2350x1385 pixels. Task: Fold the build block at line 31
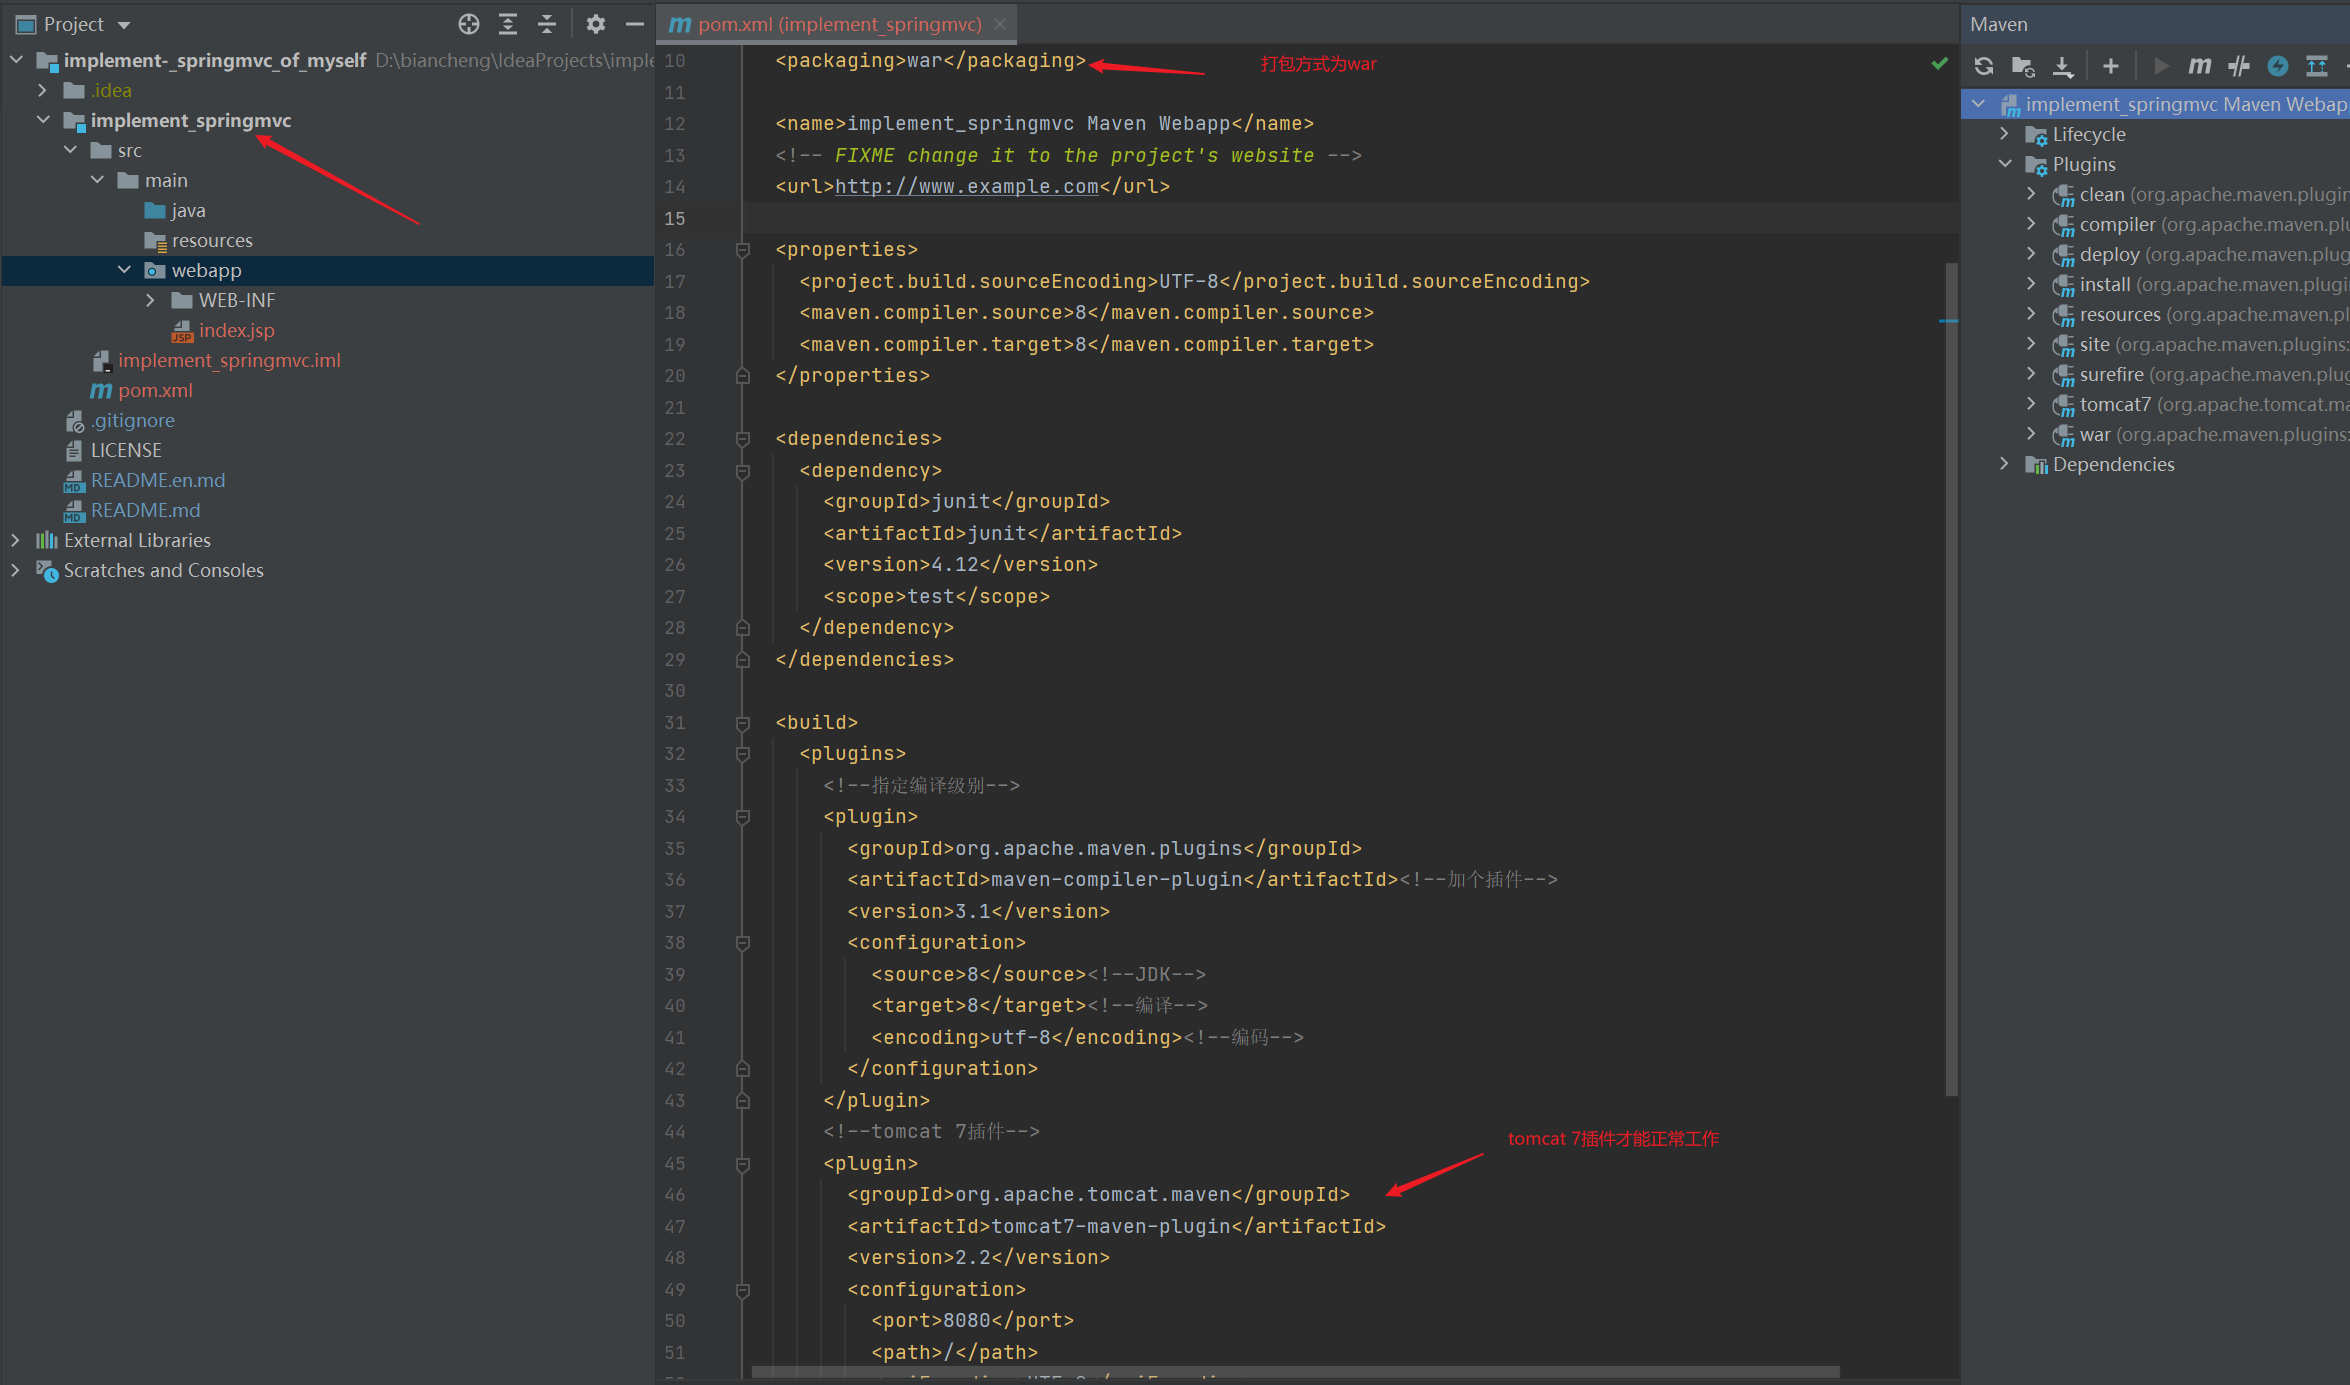(x=743, y=722)
